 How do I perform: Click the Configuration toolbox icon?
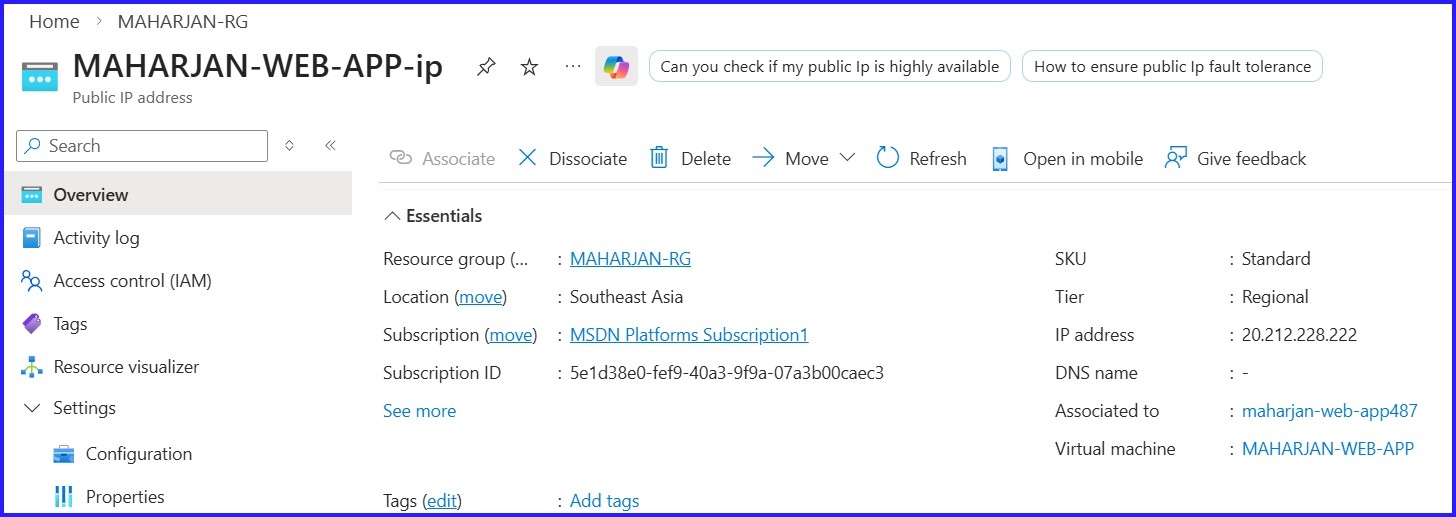[x=64, y=454]
